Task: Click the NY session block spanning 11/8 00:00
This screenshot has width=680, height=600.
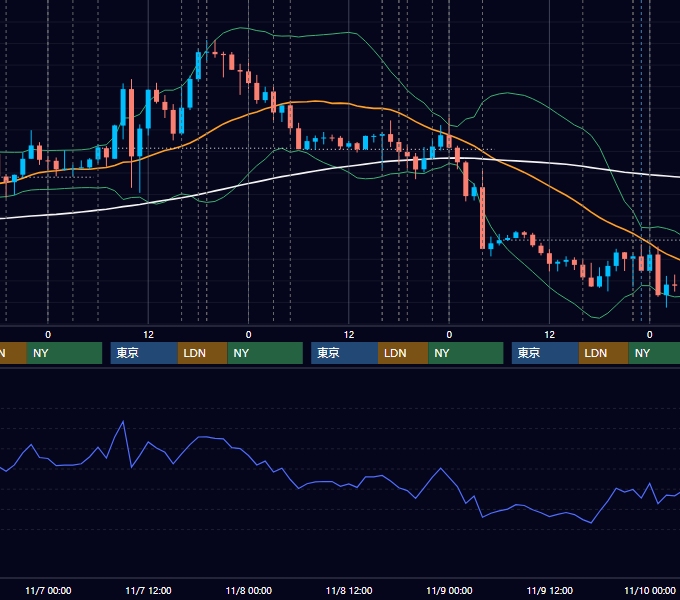Action: 265,353
